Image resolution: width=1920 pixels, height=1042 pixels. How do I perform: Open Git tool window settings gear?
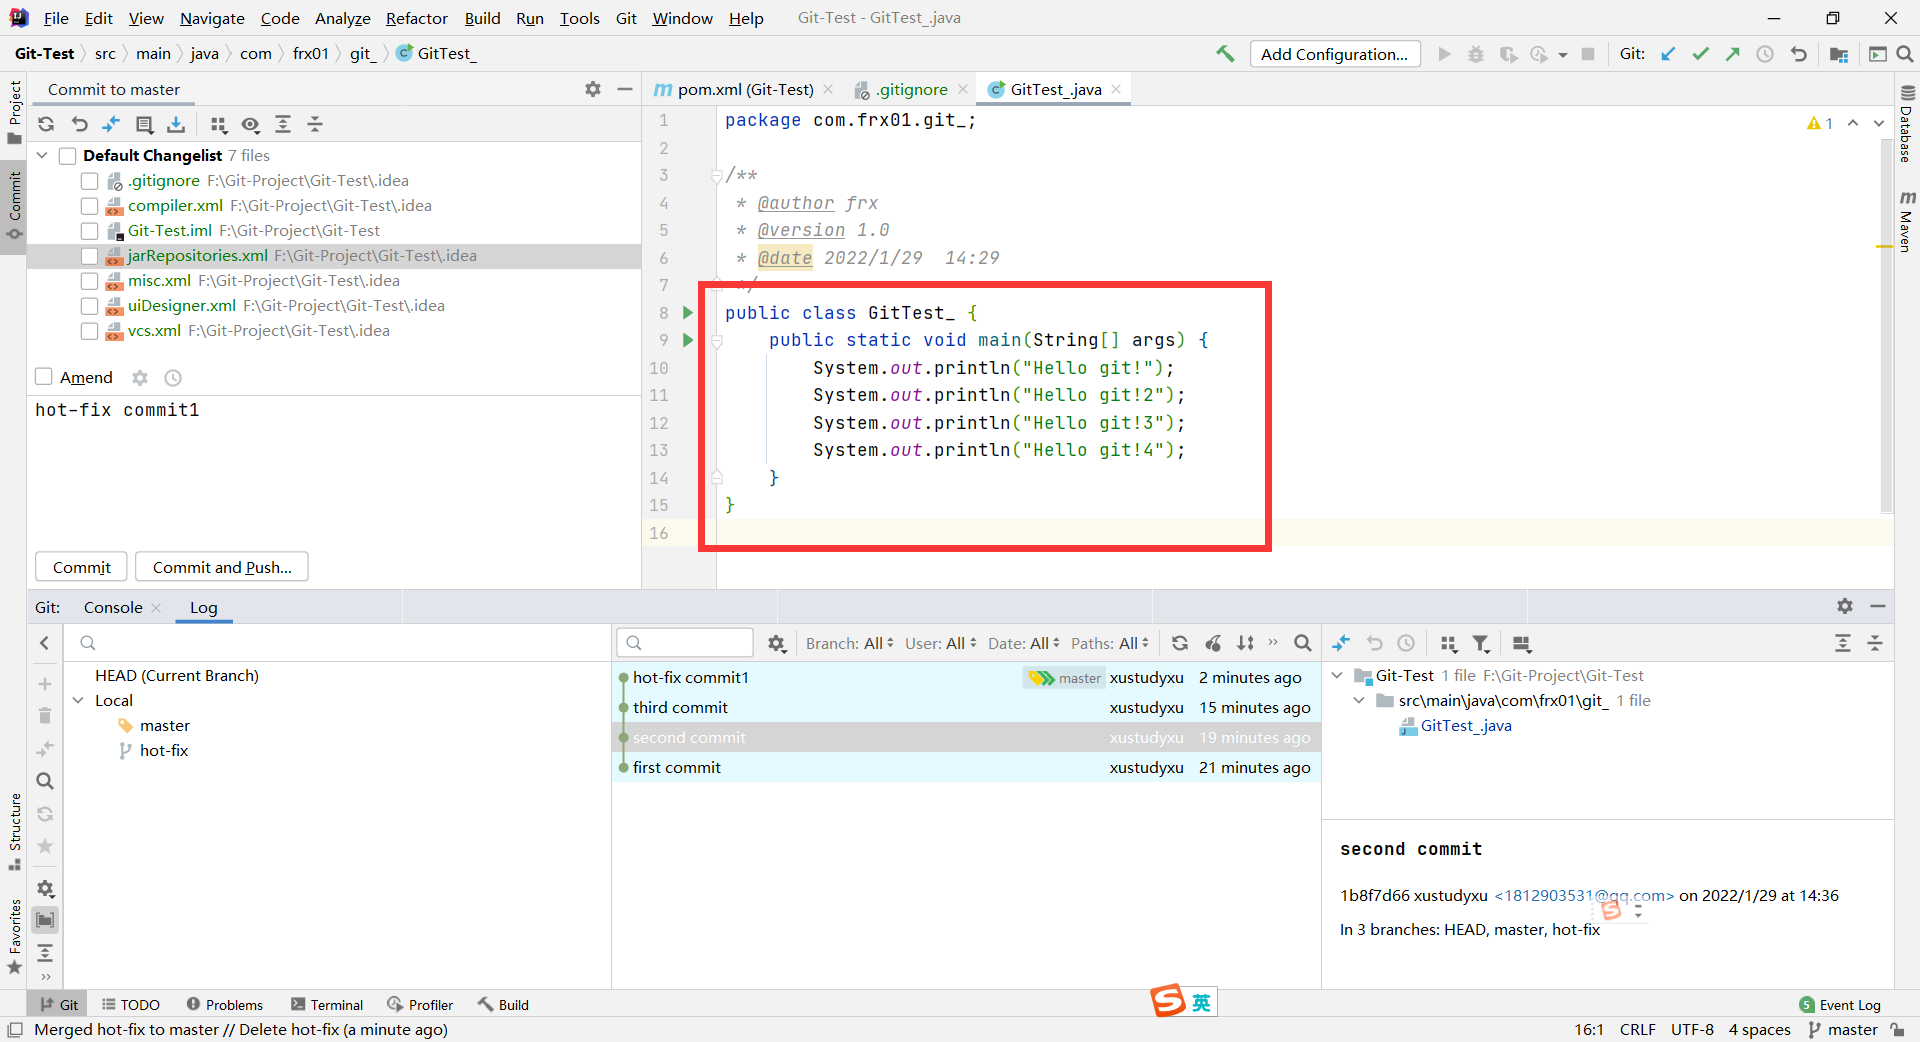(1845, 606)
